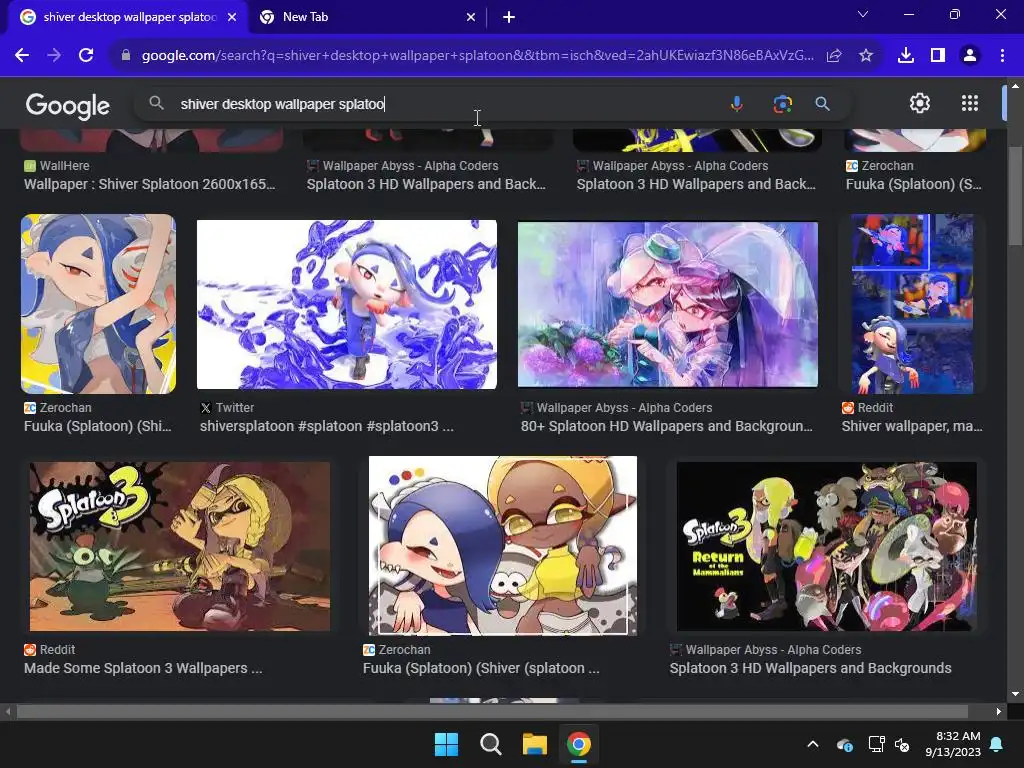
Task: Share this page from address bar
Action: click(834, 56)
